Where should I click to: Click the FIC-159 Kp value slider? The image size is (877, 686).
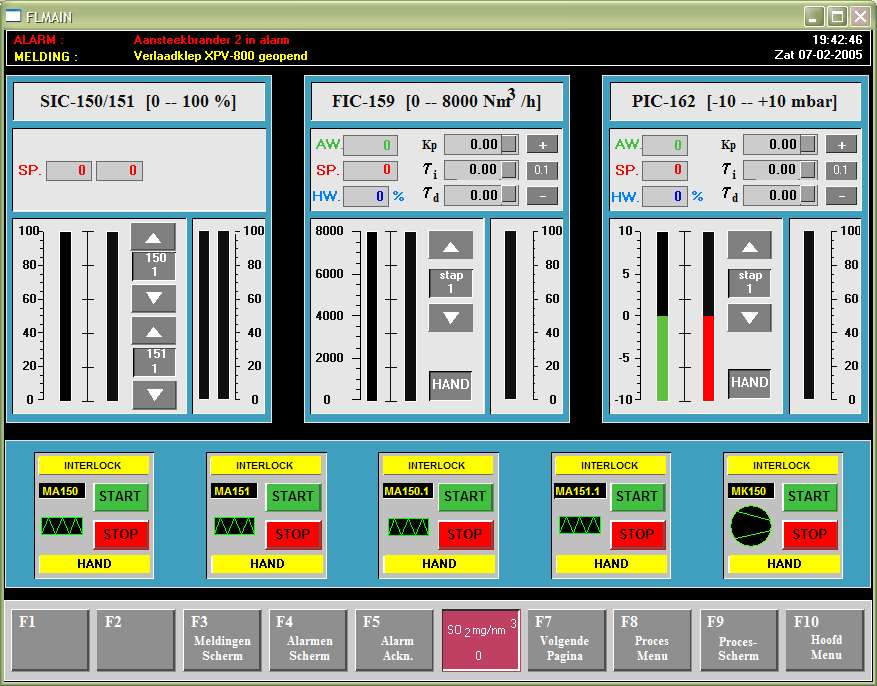coord(481,144)
